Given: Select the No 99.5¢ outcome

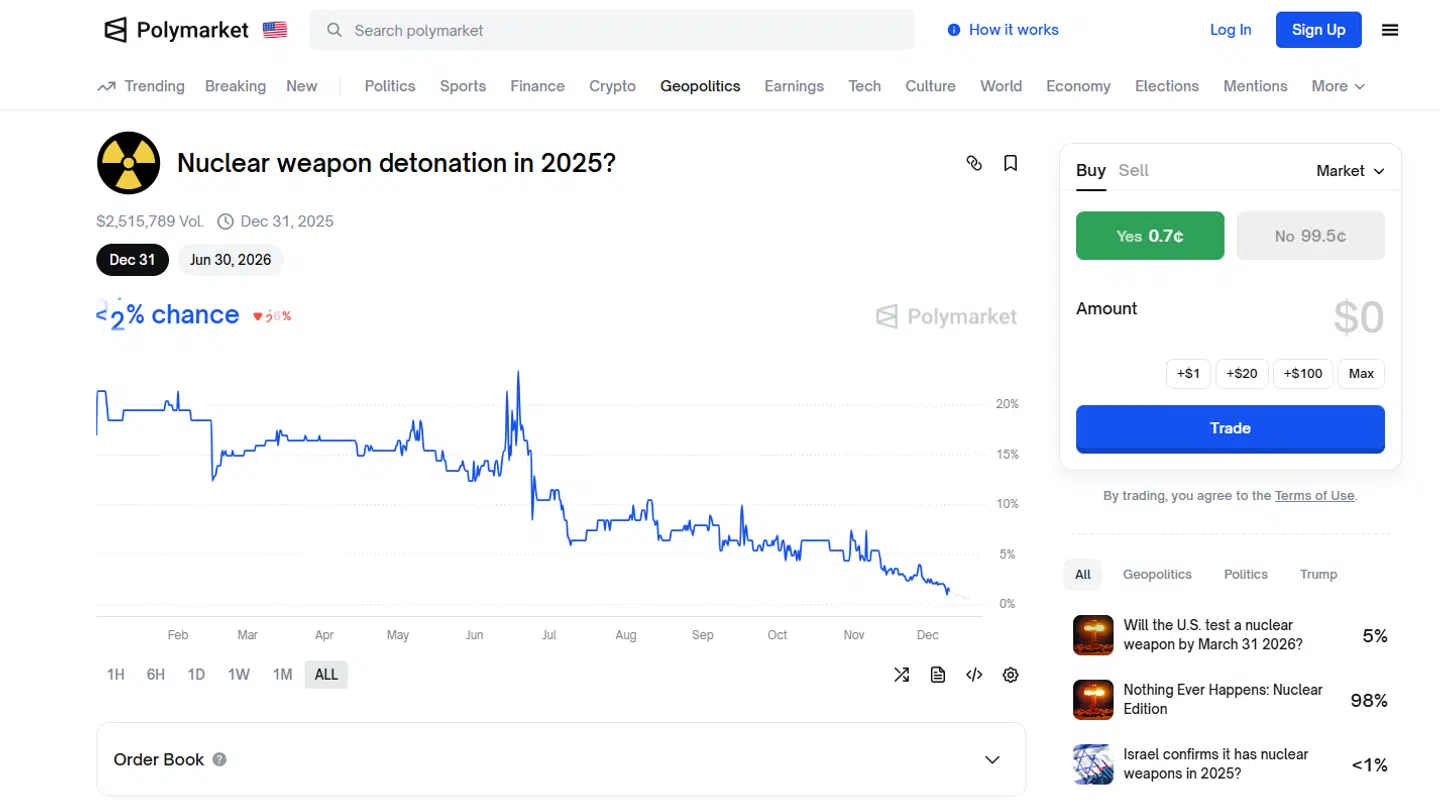Looking at the screenshot, I should [1311, 235].
